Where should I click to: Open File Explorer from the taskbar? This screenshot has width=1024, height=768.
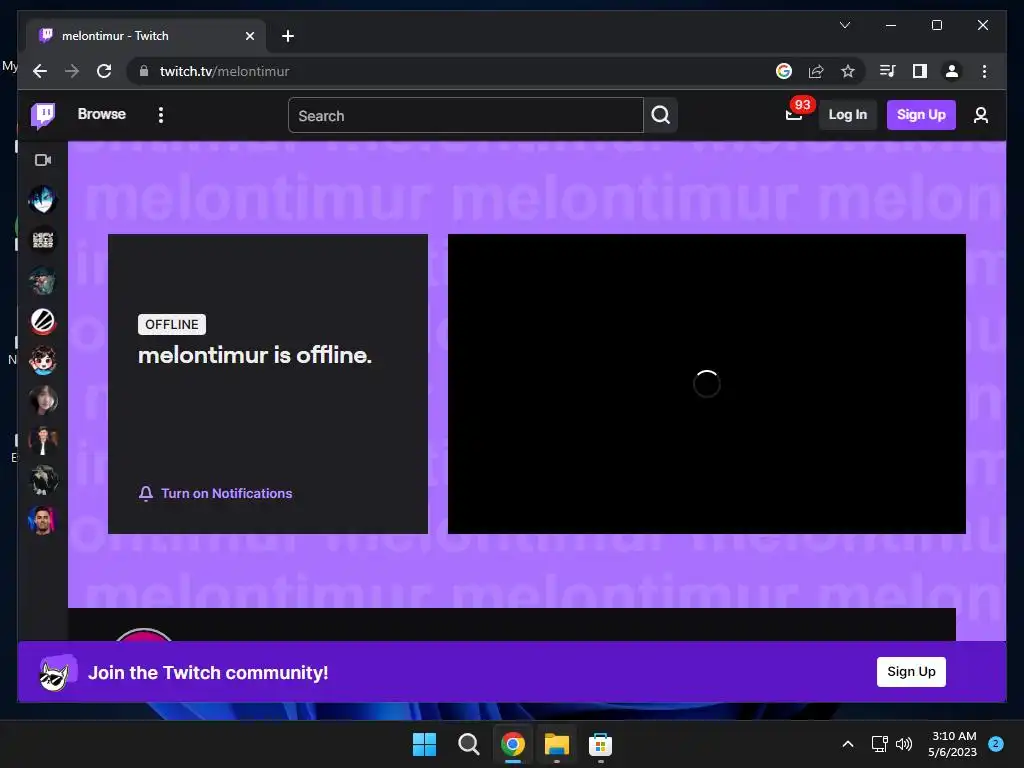click(556, 744)
